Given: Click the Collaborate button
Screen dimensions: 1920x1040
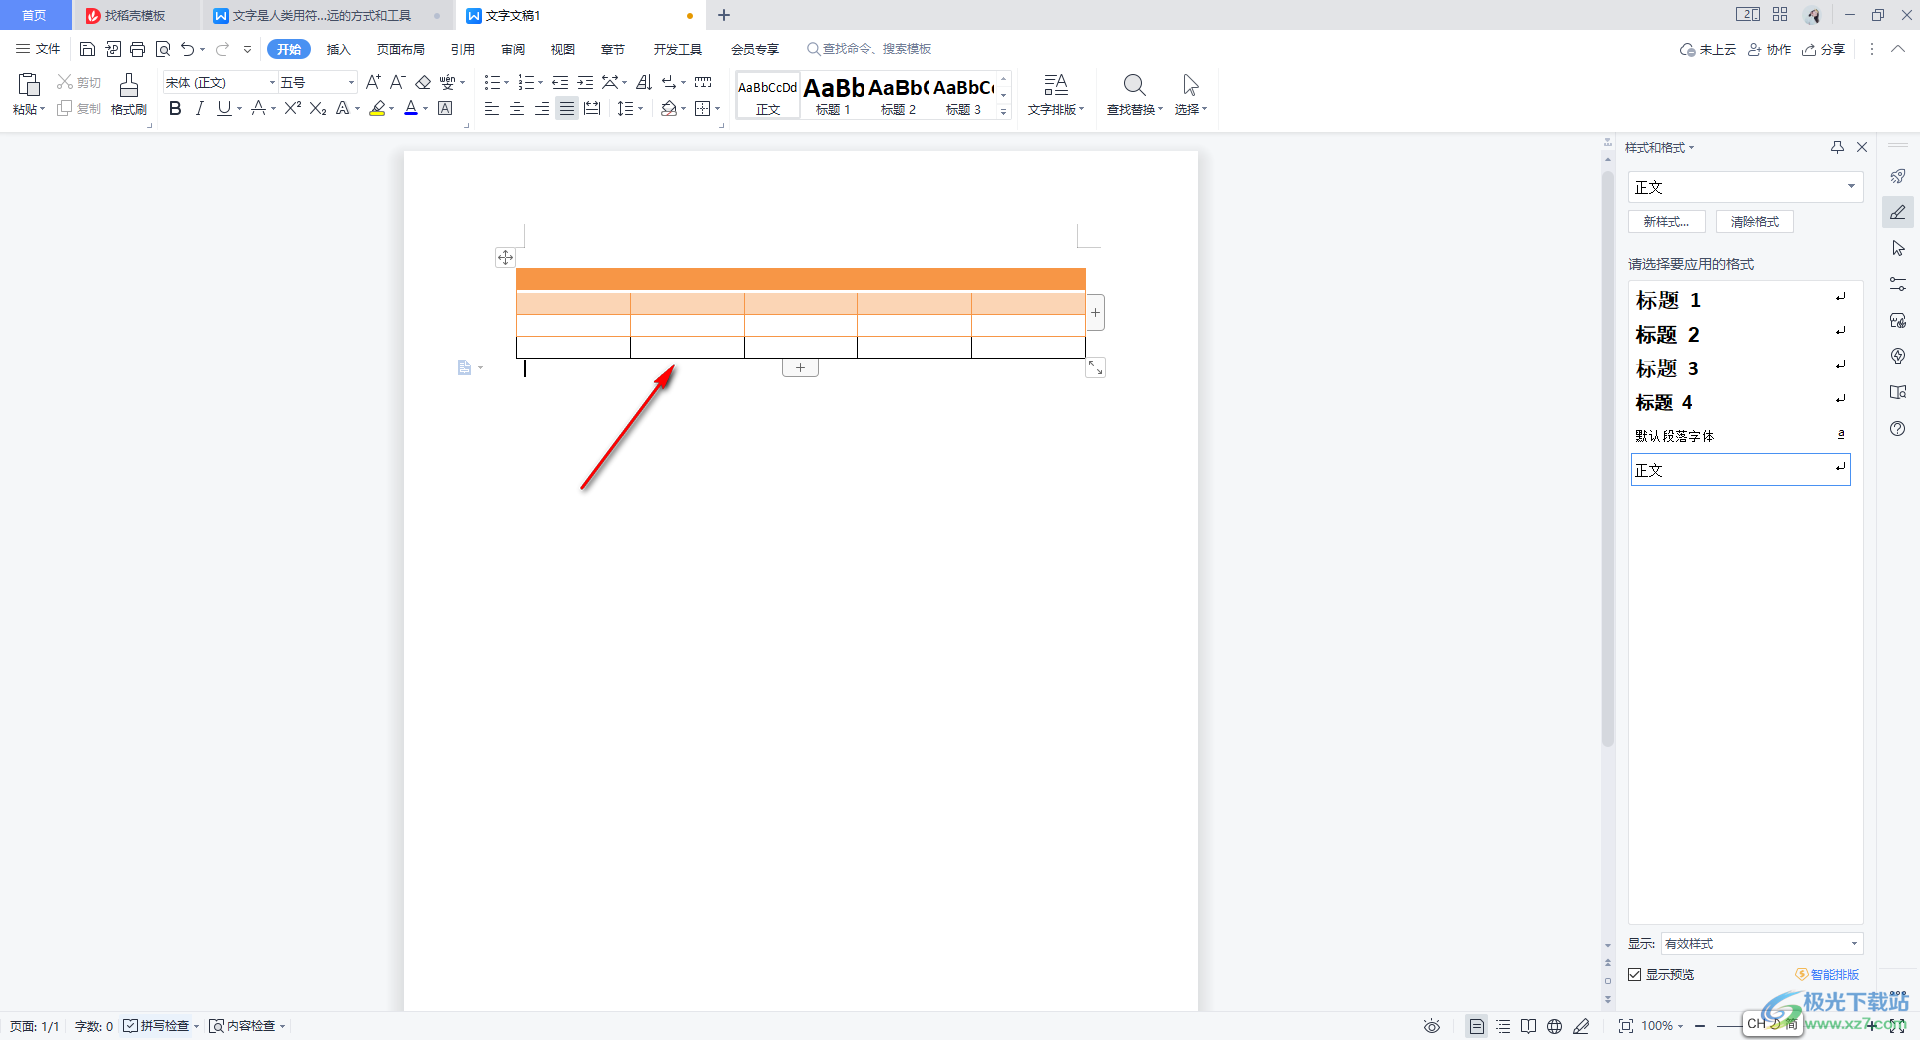Looking at the screenshot, I should pos(1769,49).
